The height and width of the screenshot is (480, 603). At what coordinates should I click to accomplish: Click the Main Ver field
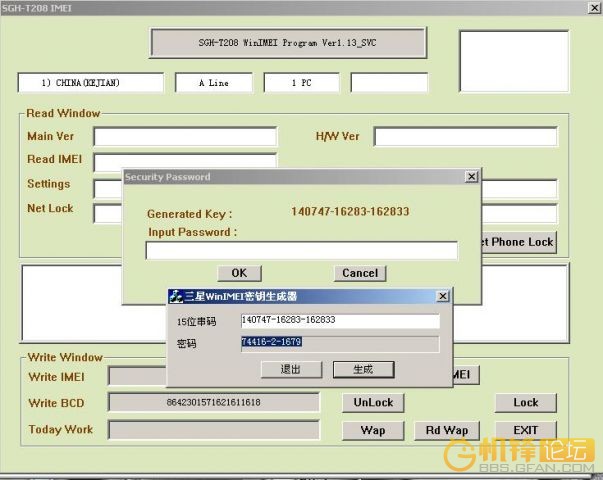tap(185, 137)
